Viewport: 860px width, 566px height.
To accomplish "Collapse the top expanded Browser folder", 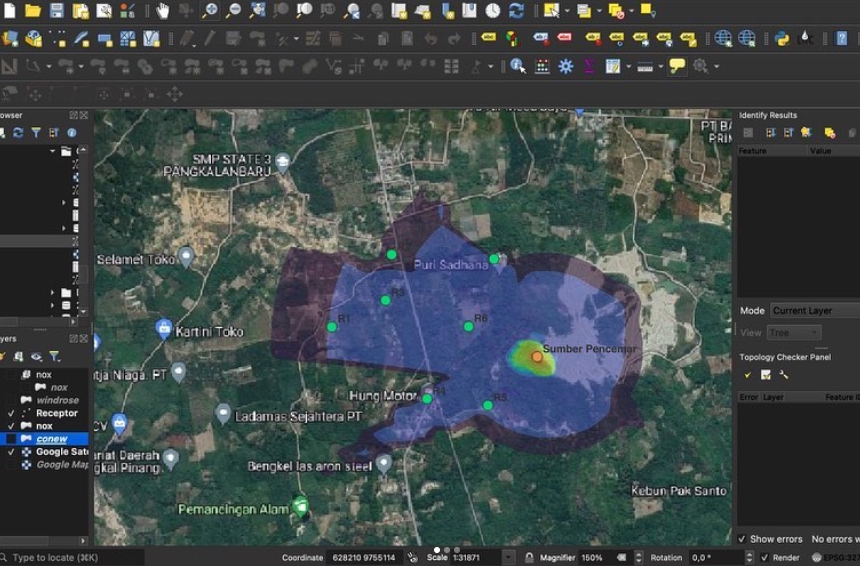I will click(x=53, y=150).
